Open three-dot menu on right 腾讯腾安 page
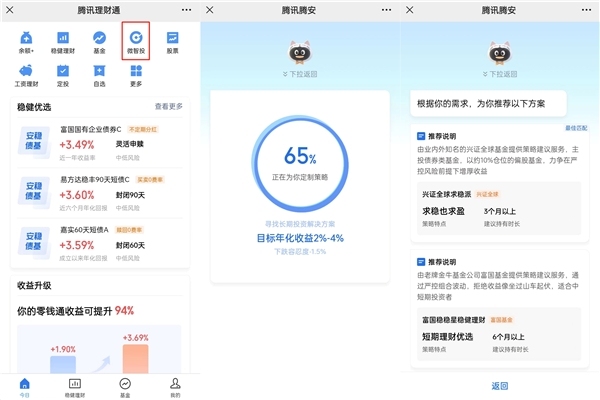 (586, 10)
